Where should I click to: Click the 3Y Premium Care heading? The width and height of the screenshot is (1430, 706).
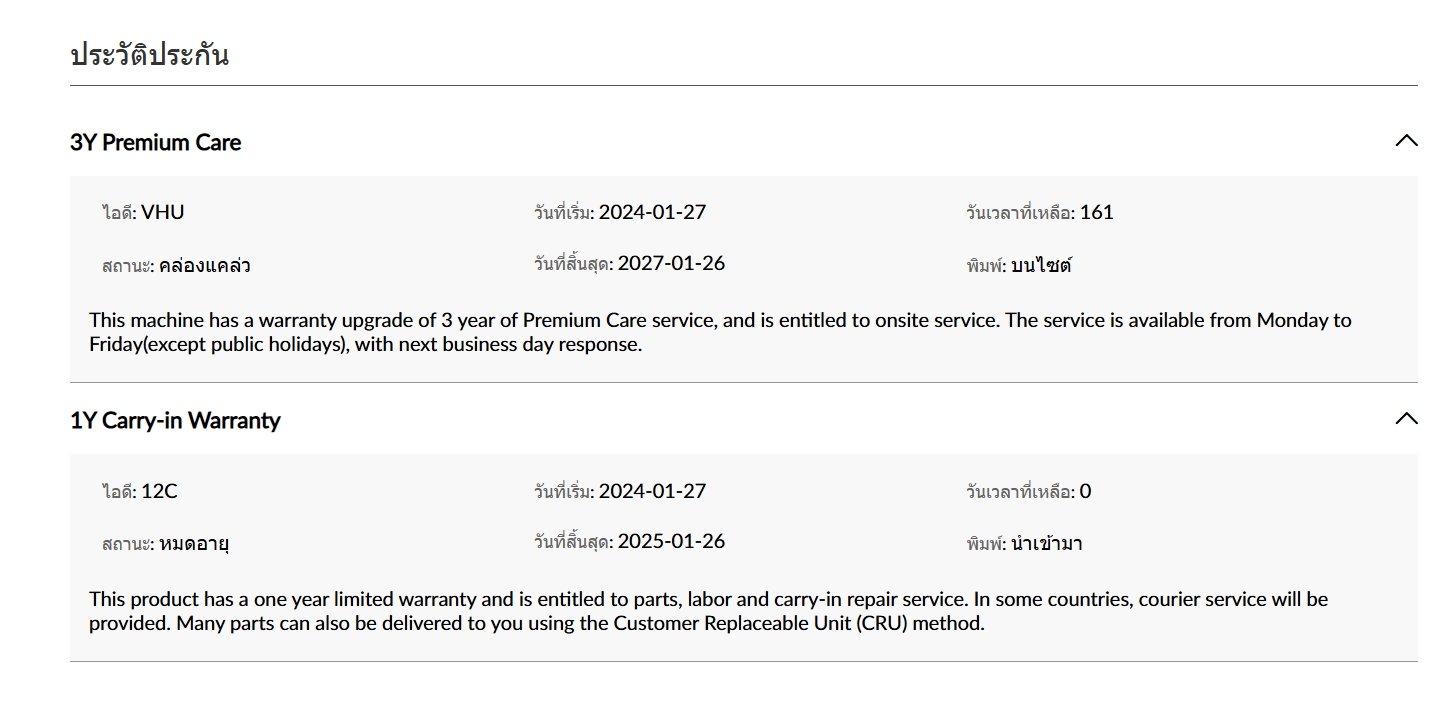tap(156, 142)
